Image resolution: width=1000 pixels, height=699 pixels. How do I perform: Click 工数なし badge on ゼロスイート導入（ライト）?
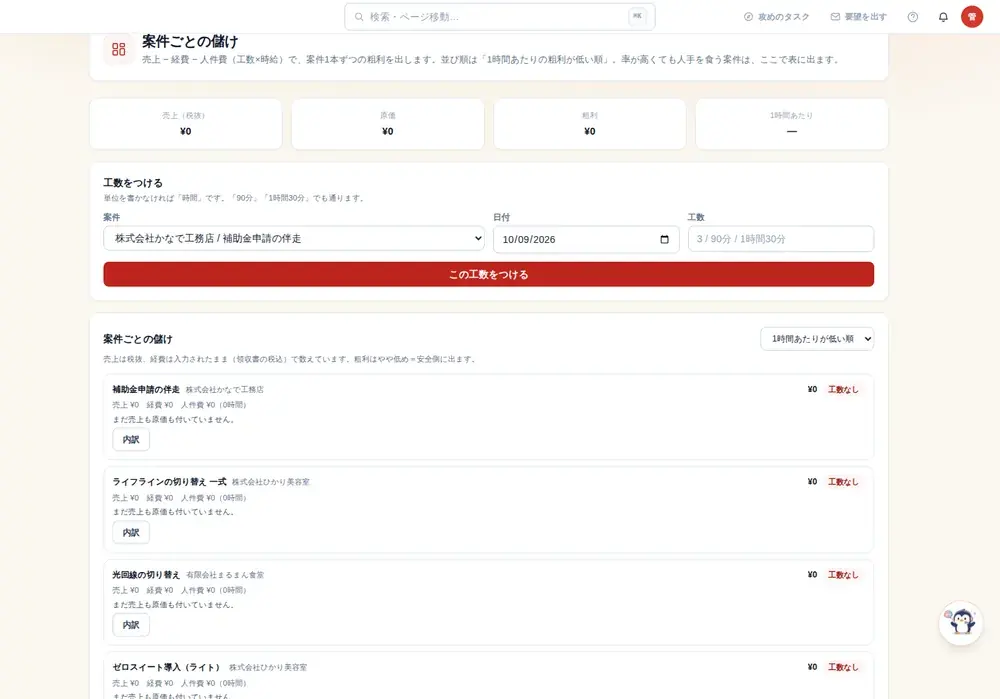(843, 667)
